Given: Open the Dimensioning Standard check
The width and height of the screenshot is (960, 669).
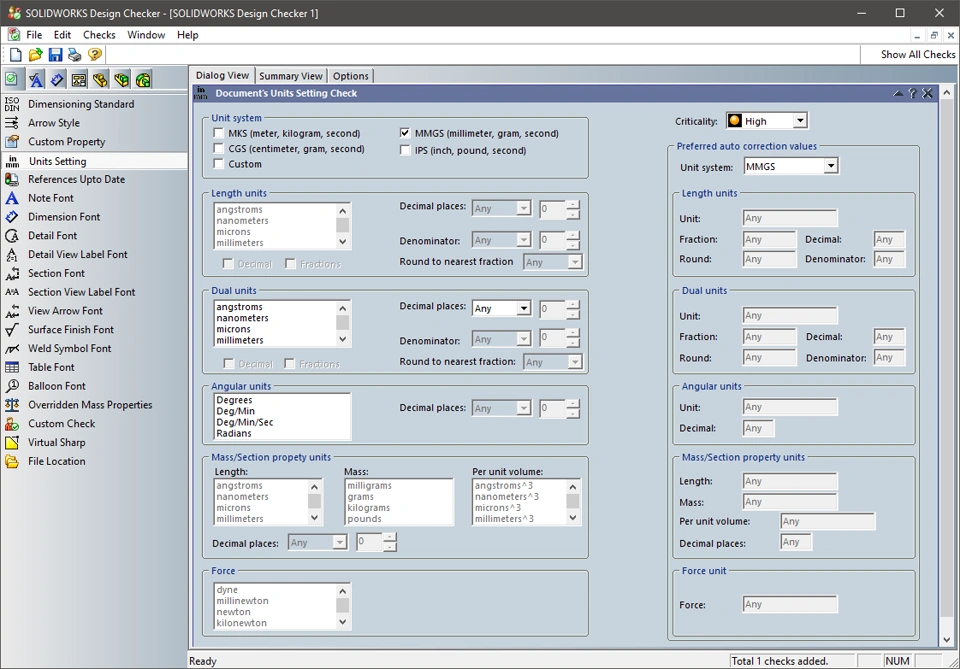Looking at the screenshot, I should coord(81,104).
